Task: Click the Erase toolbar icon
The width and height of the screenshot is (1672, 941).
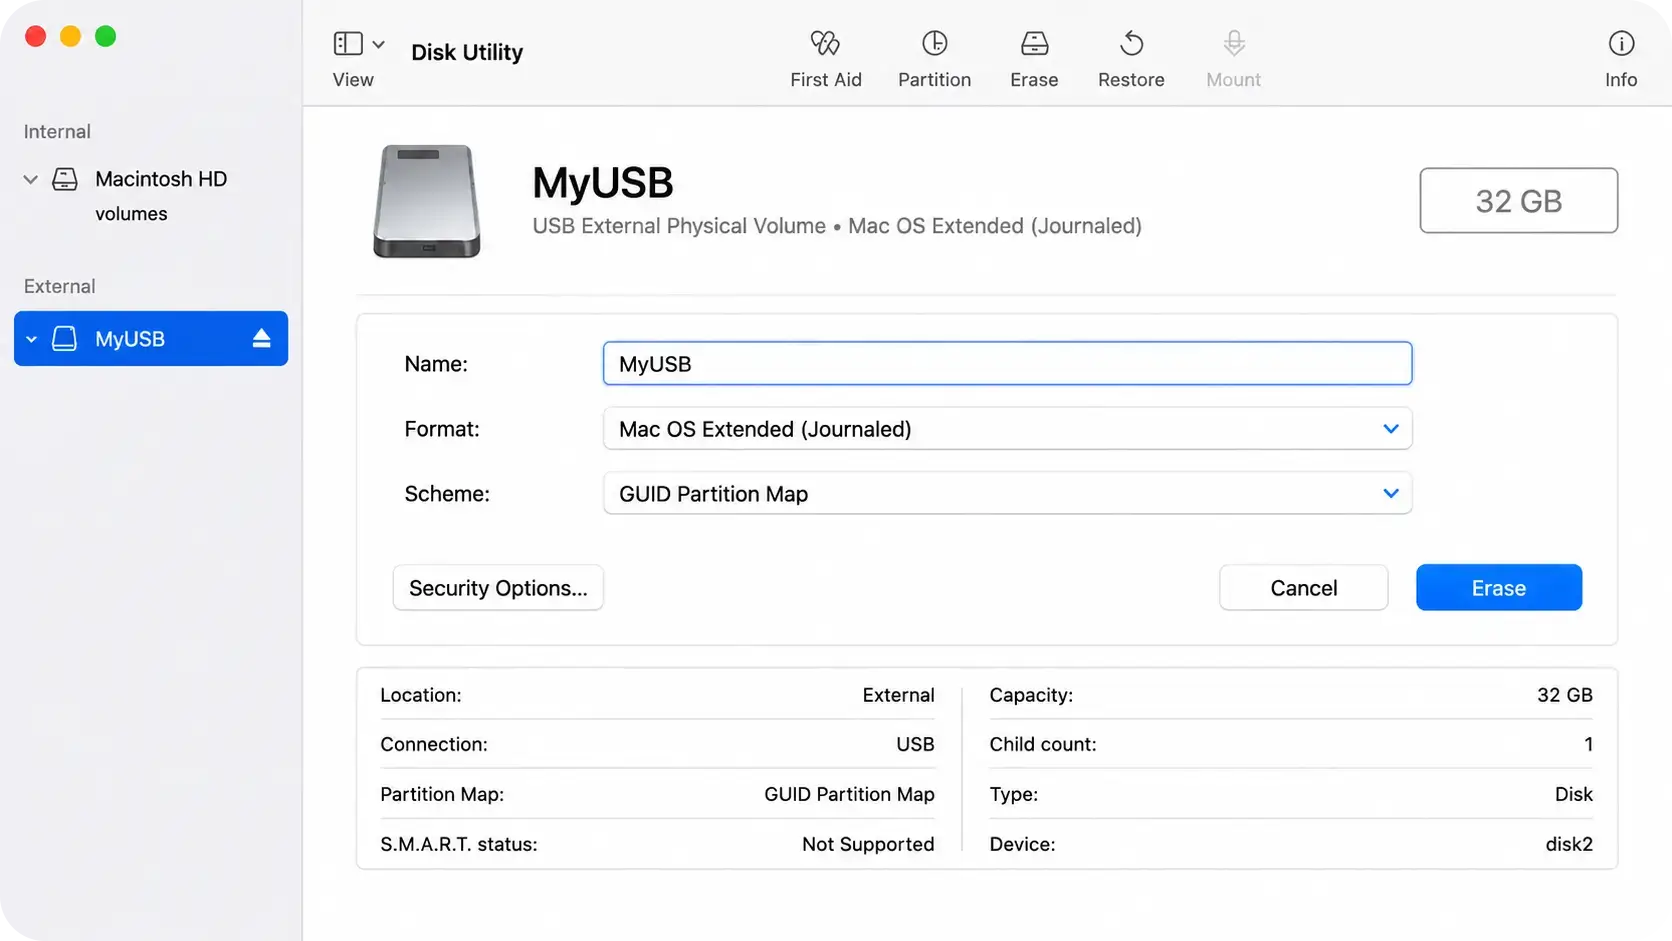Action: (x=1034, y=43)
